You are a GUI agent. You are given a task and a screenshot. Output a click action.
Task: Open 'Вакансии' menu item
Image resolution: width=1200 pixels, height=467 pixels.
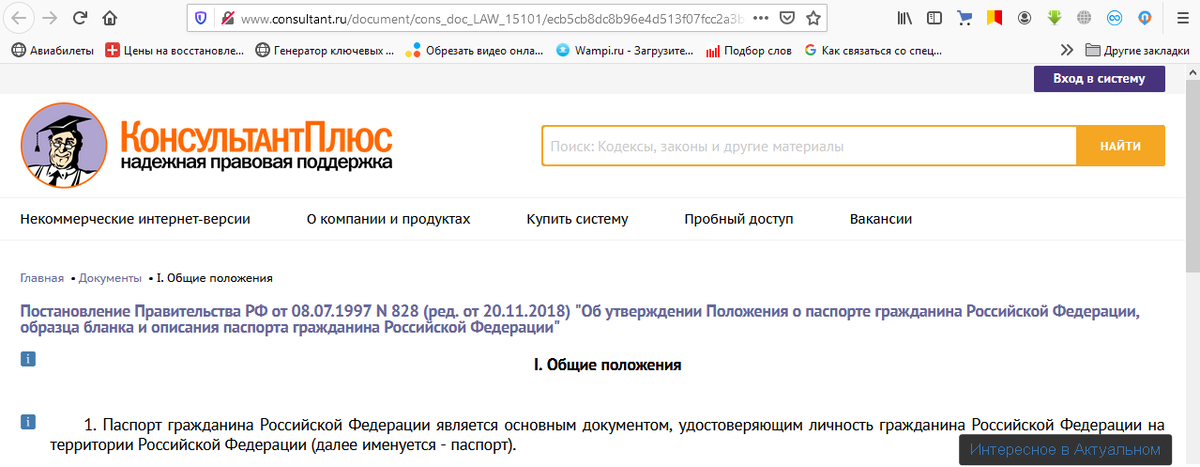[x=880, y=219]
